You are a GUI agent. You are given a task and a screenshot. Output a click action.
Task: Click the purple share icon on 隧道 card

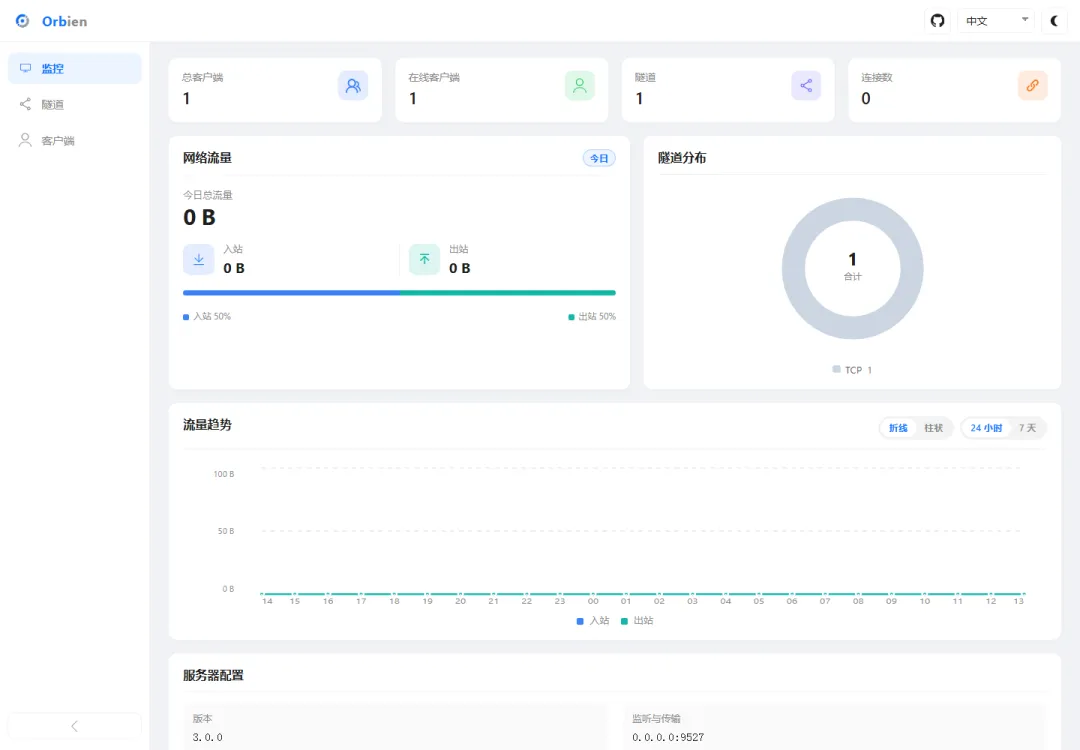point(806,85)
